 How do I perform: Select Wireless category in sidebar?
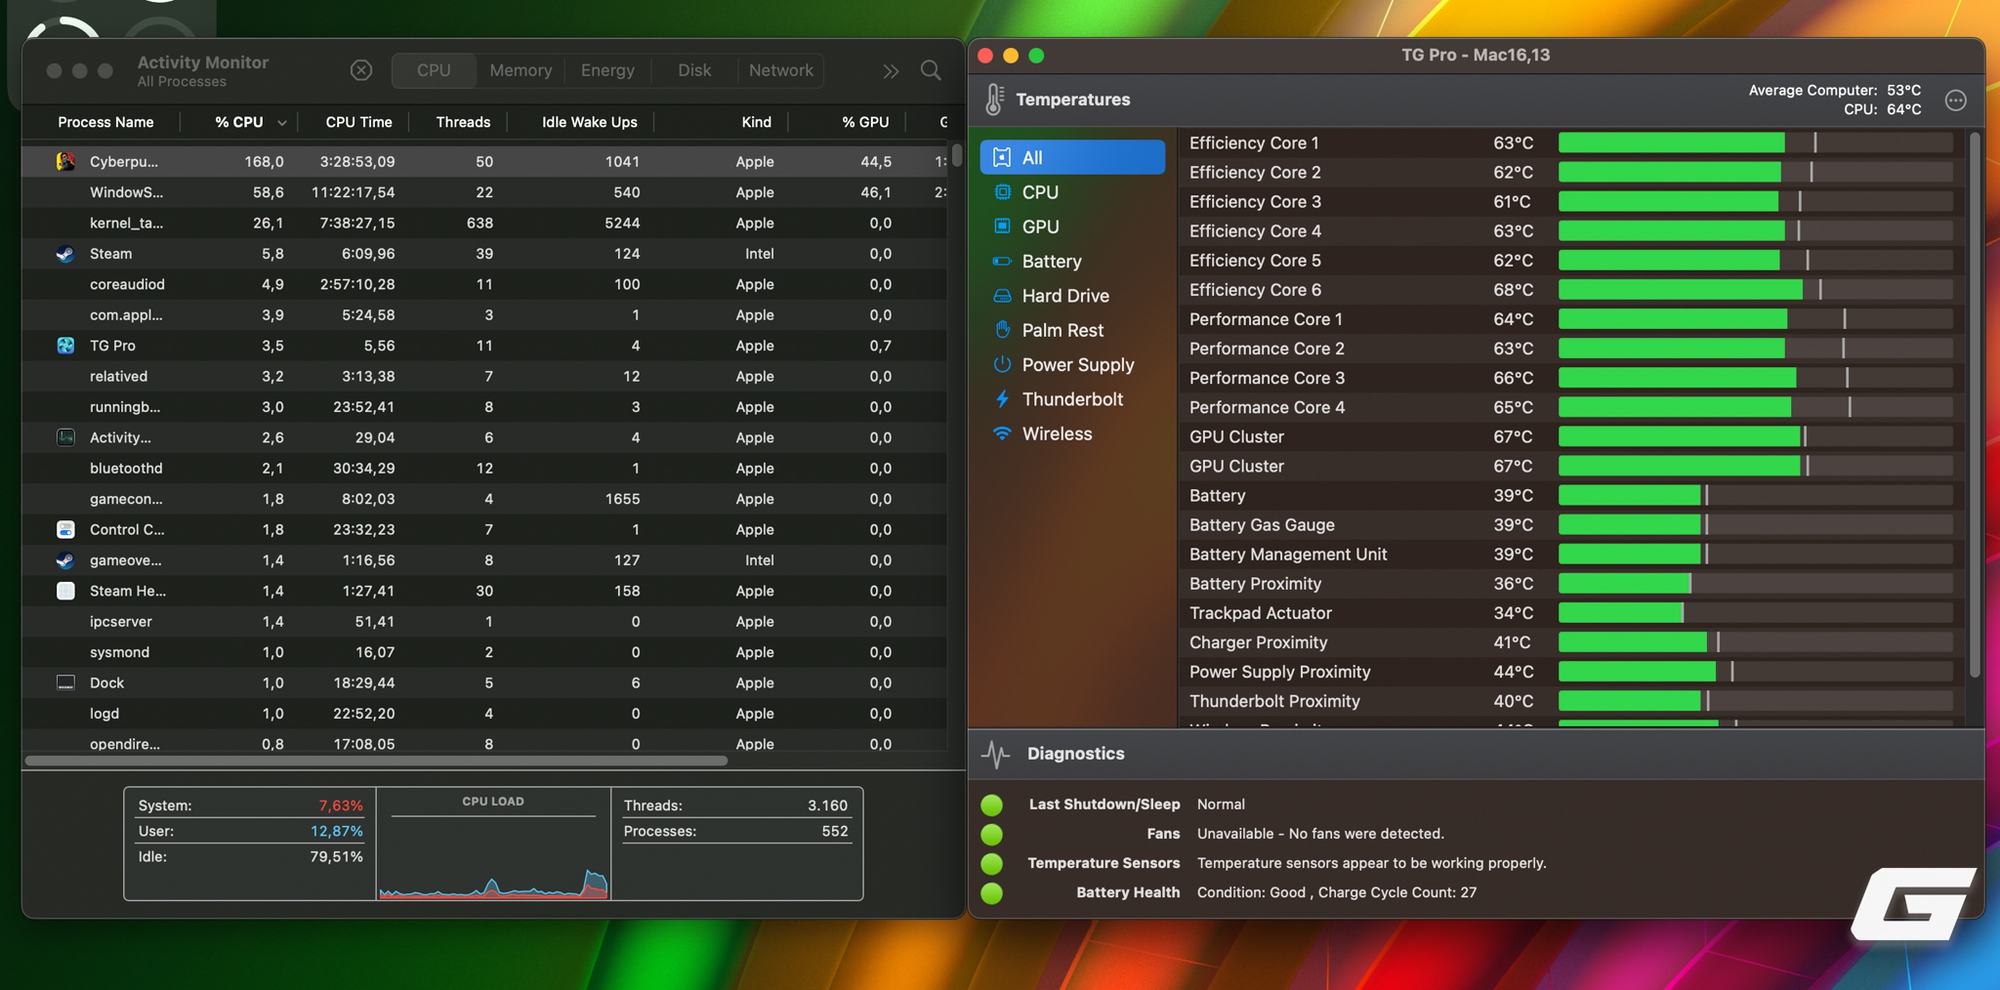coord(1072,434)
